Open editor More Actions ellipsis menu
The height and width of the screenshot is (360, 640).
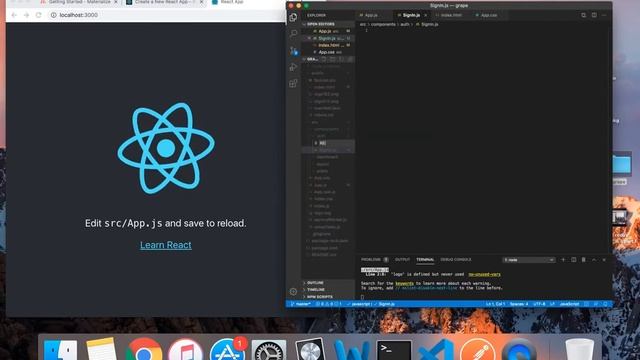(604, 15)
